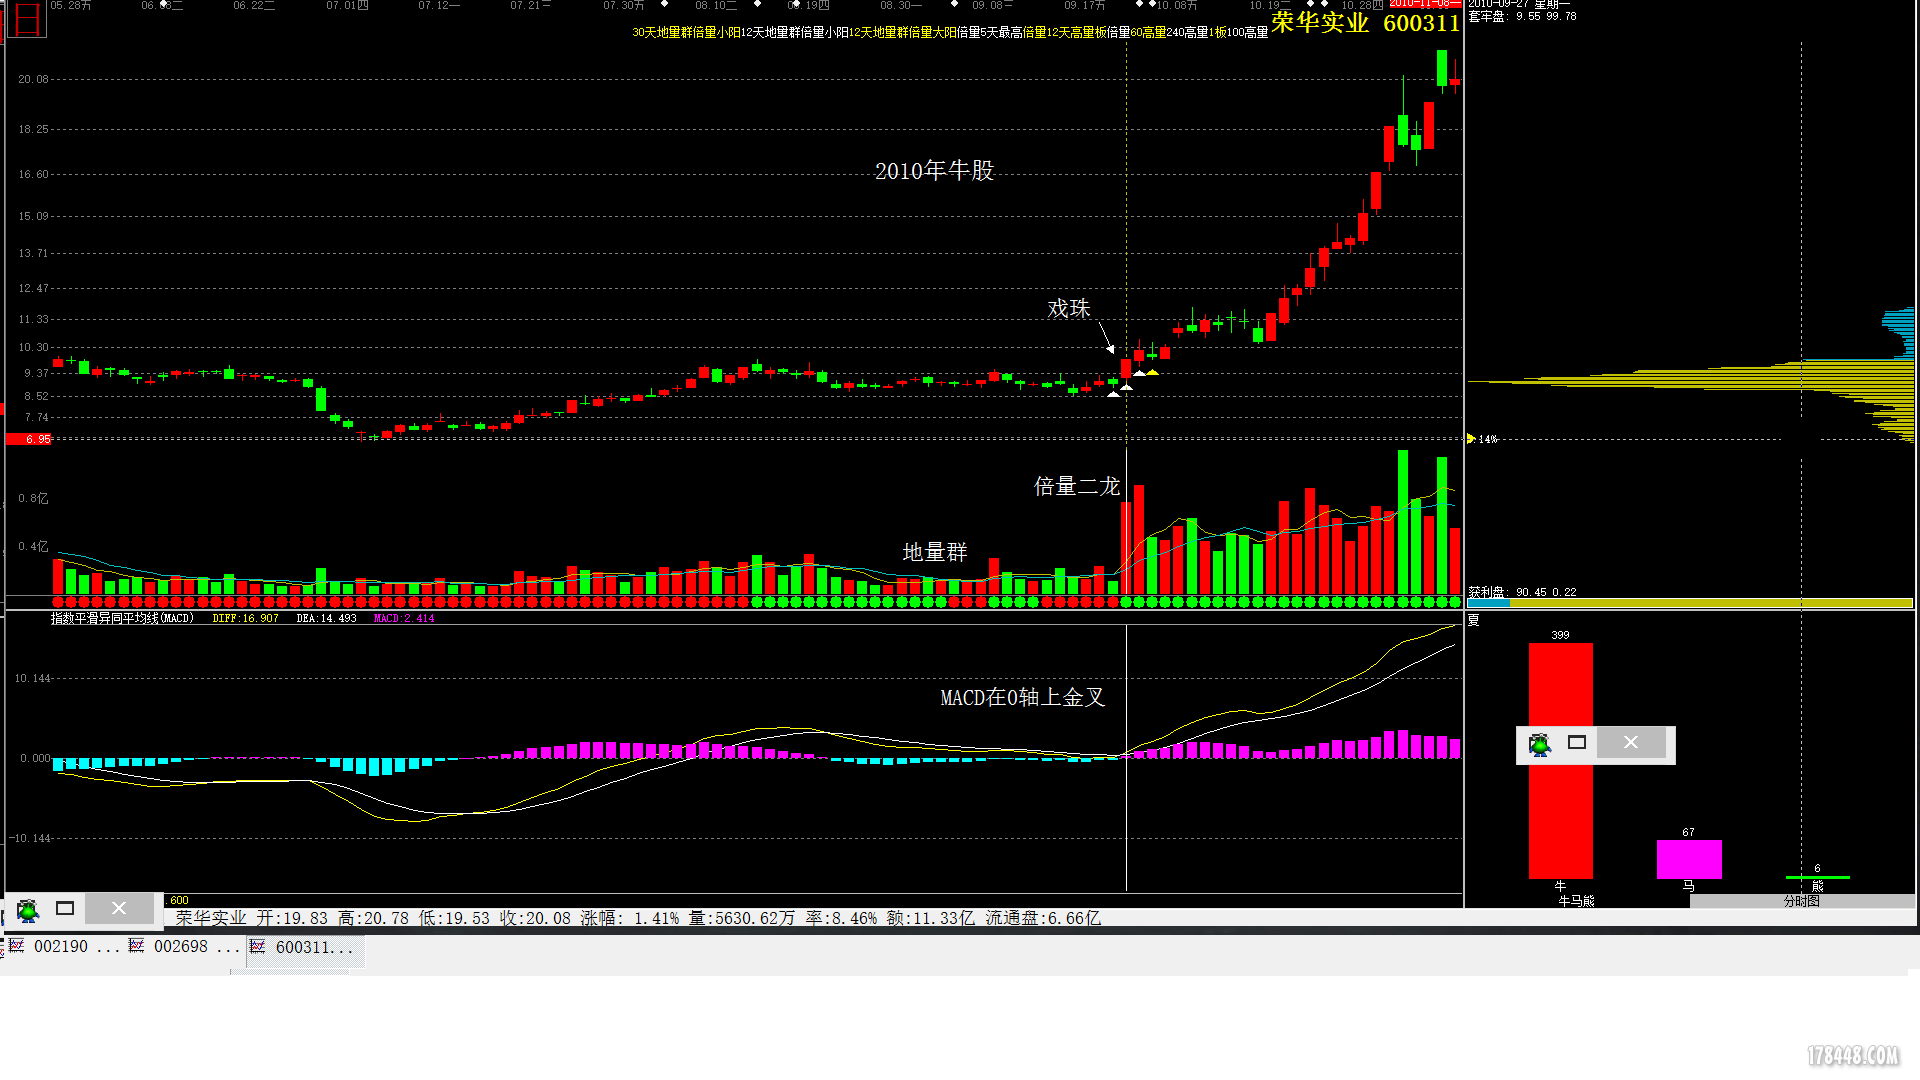Click the stock title 荣华实业 600311

tap(1366, 22)
